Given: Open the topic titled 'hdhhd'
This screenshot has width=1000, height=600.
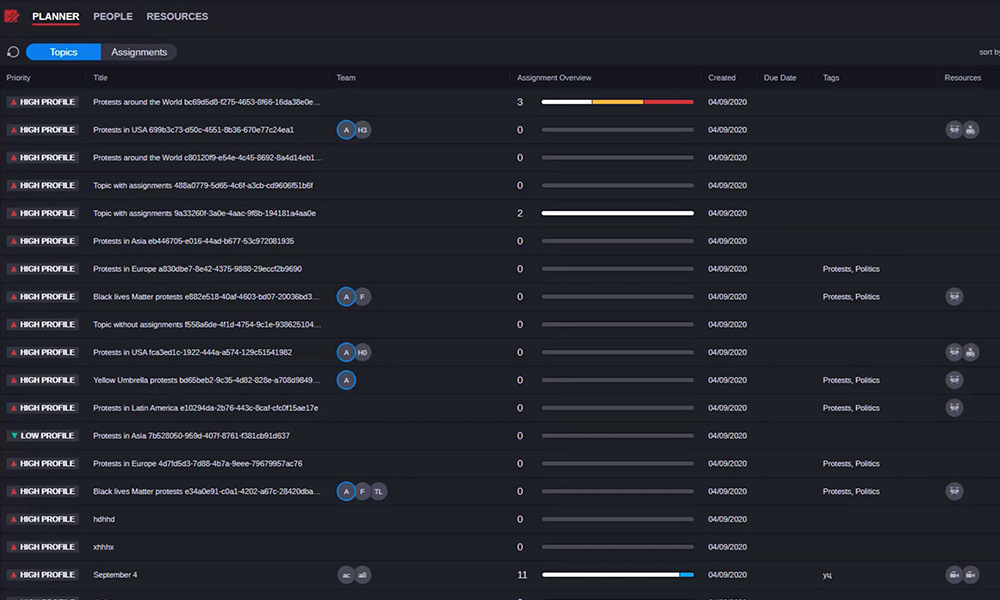Looking at the screenshot, I should pos(104,520).
